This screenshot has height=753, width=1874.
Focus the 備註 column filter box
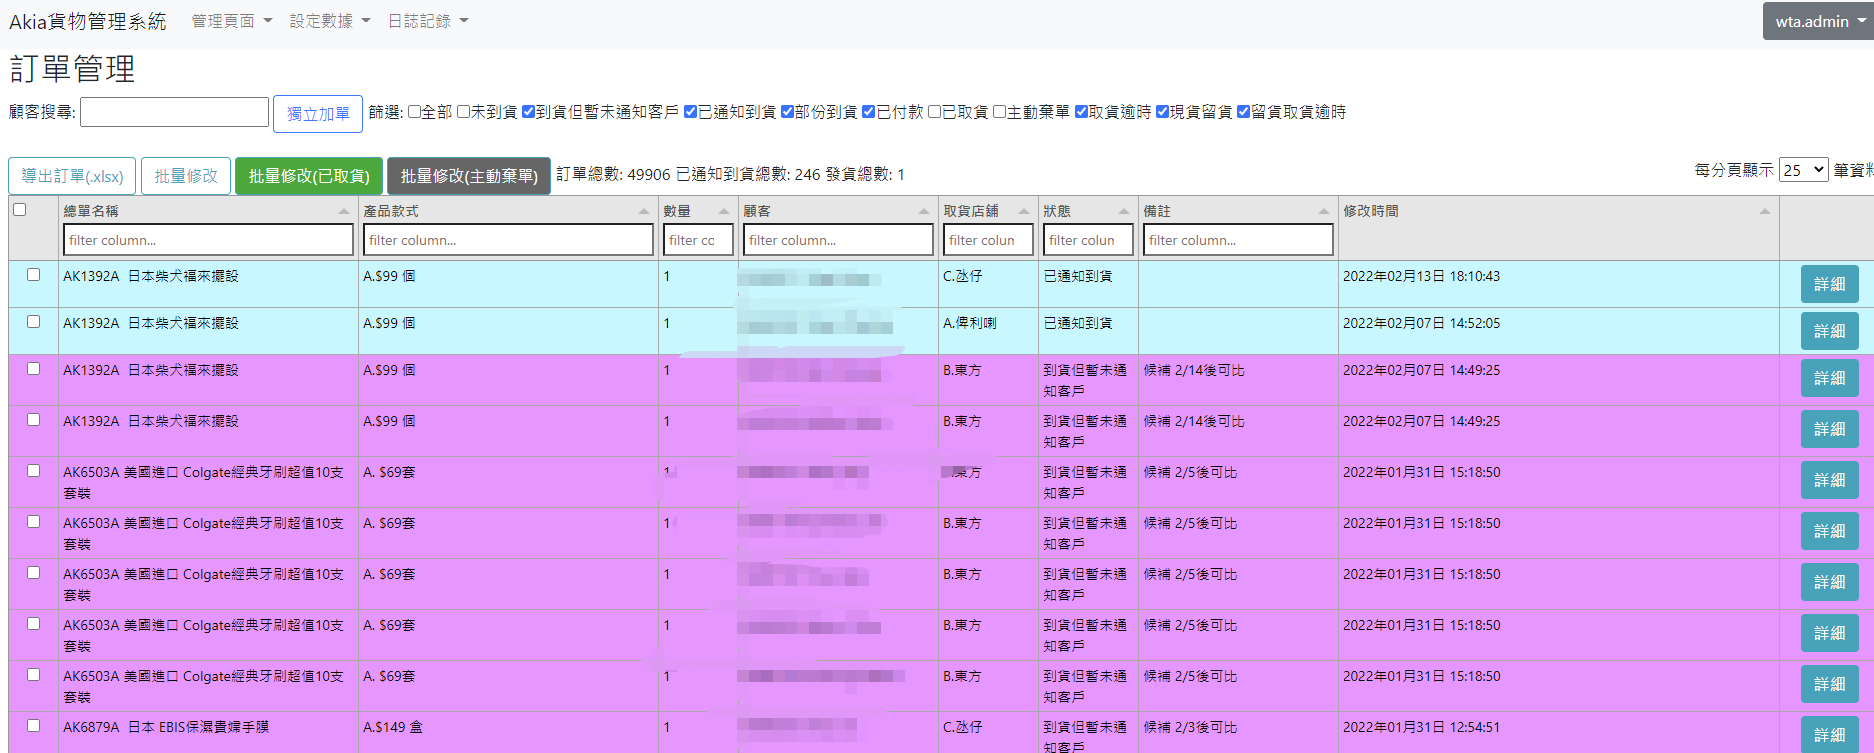1238,240
